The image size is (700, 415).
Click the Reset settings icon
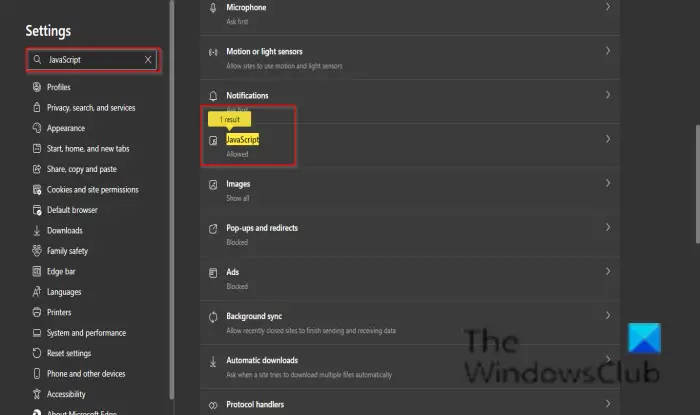click(x=37, y=353)
